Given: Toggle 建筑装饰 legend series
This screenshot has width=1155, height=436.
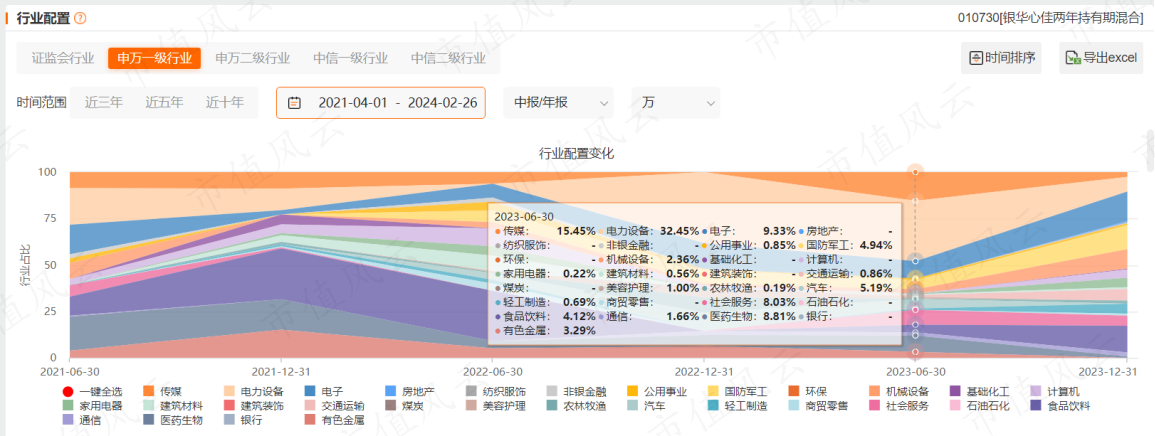Looking at the screenshot, I should pos(253,406).
